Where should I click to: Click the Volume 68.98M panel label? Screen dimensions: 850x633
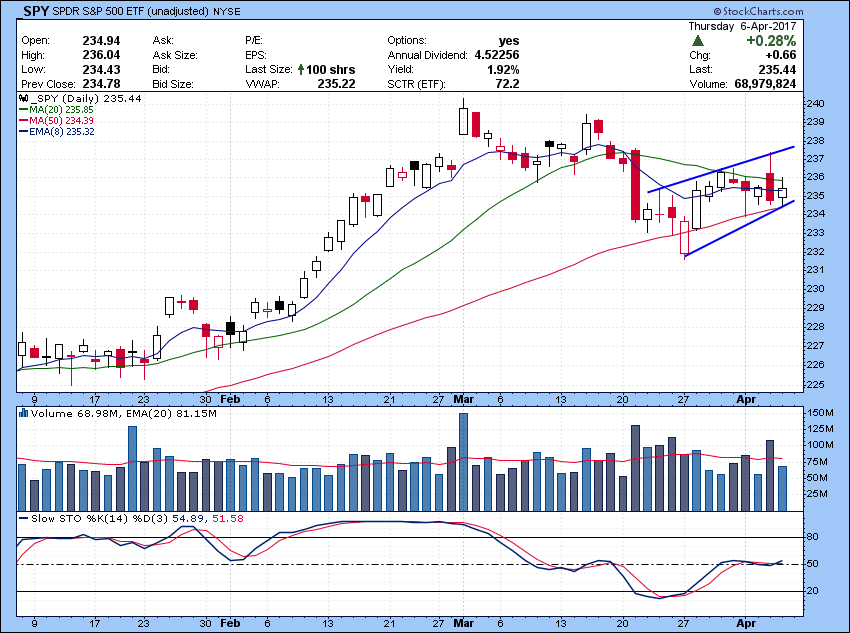click(x=76, y=414)
